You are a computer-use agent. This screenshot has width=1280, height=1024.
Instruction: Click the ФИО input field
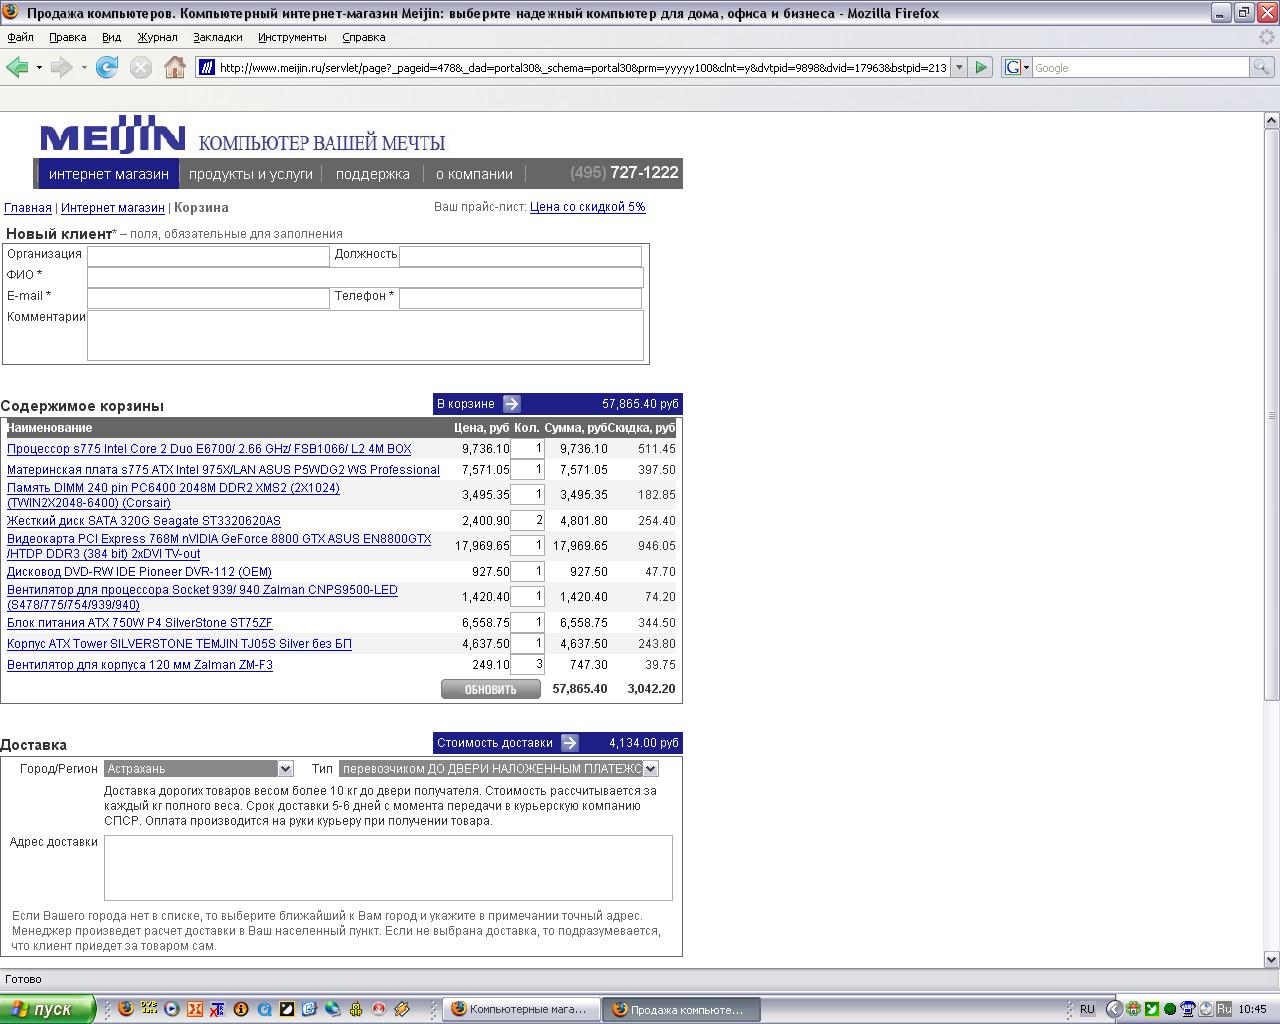coord(365,277)
